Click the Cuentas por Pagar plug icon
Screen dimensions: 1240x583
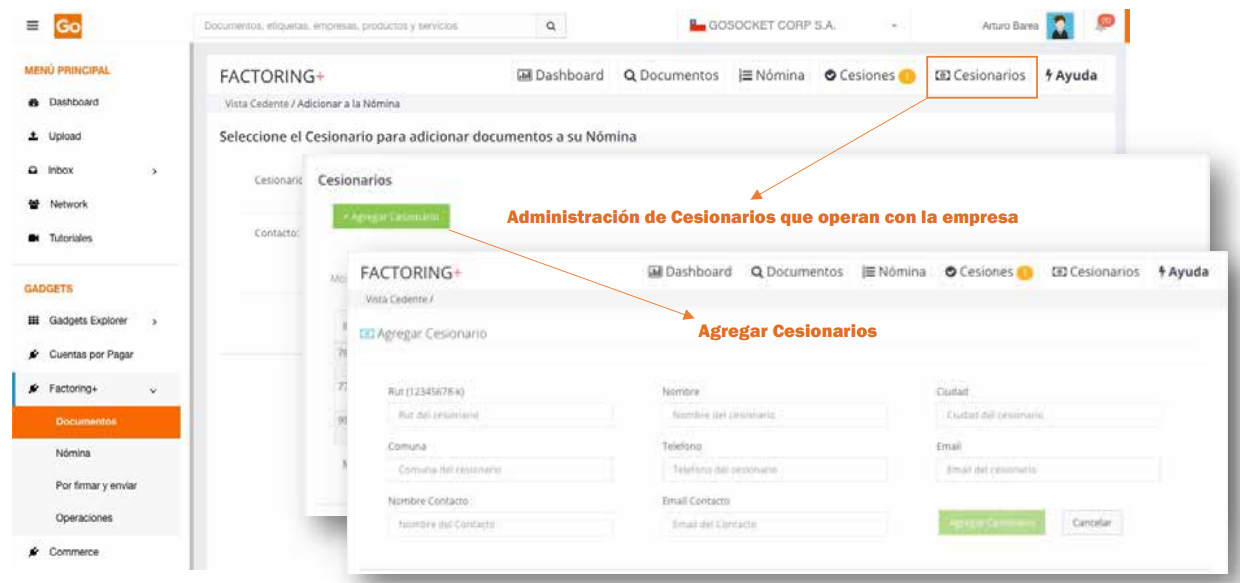[33, 354]
